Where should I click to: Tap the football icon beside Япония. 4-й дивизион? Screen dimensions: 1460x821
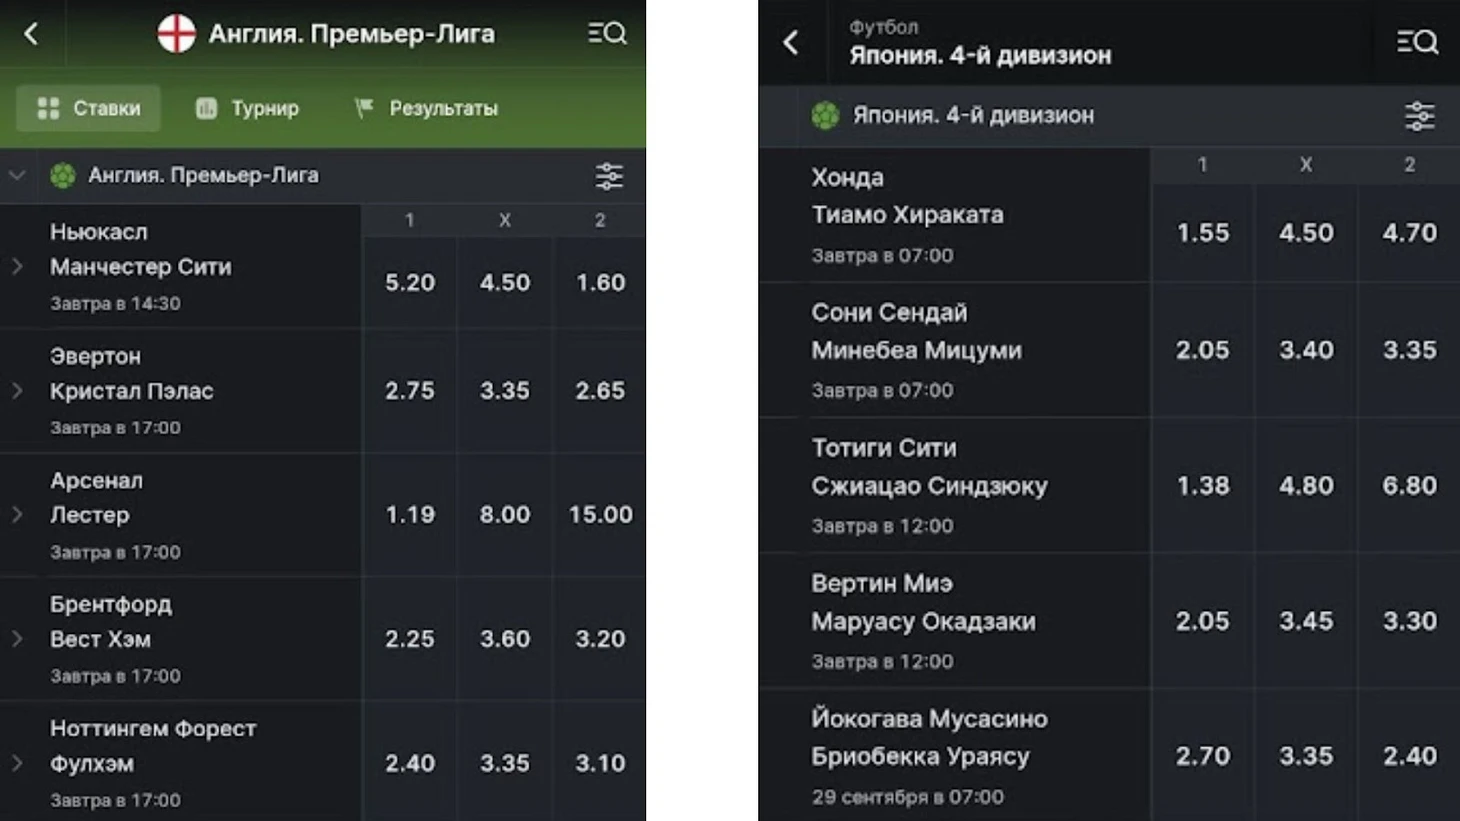(825, 115)
